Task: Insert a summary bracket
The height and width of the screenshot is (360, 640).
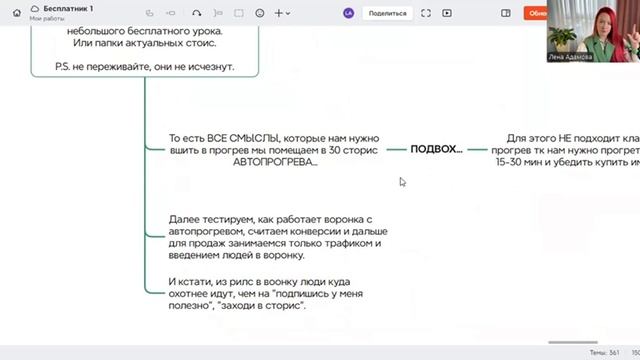Action: [218, 13]
